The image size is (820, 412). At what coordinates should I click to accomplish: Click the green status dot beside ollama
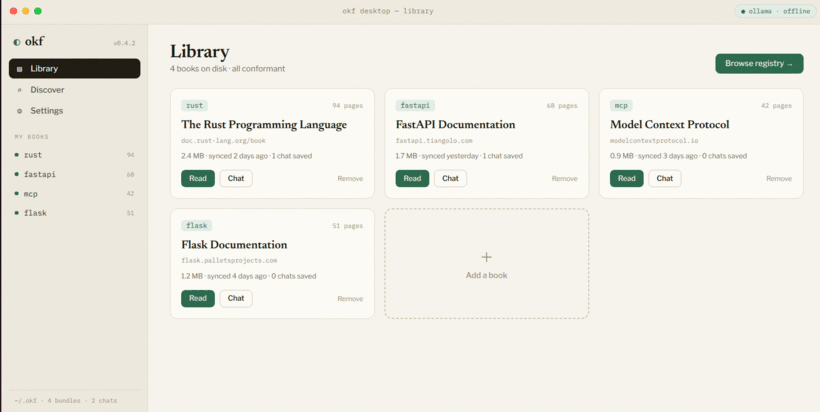pyautogui.click(x=743, y=12)
